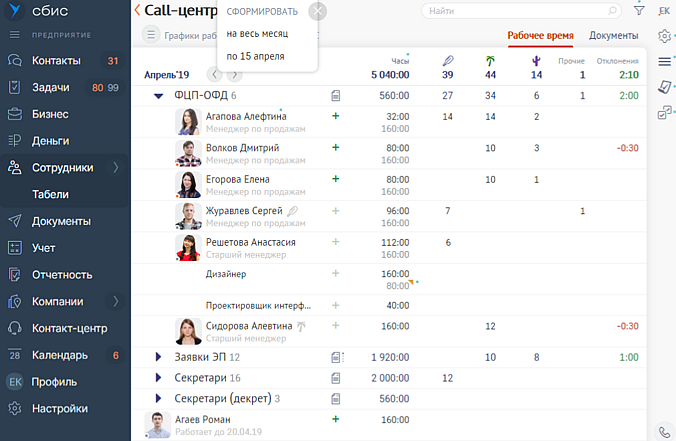Viewport: 676px width, 441px height.
Task: Switch to the Документы tab
Action: [x=613, y=35]
